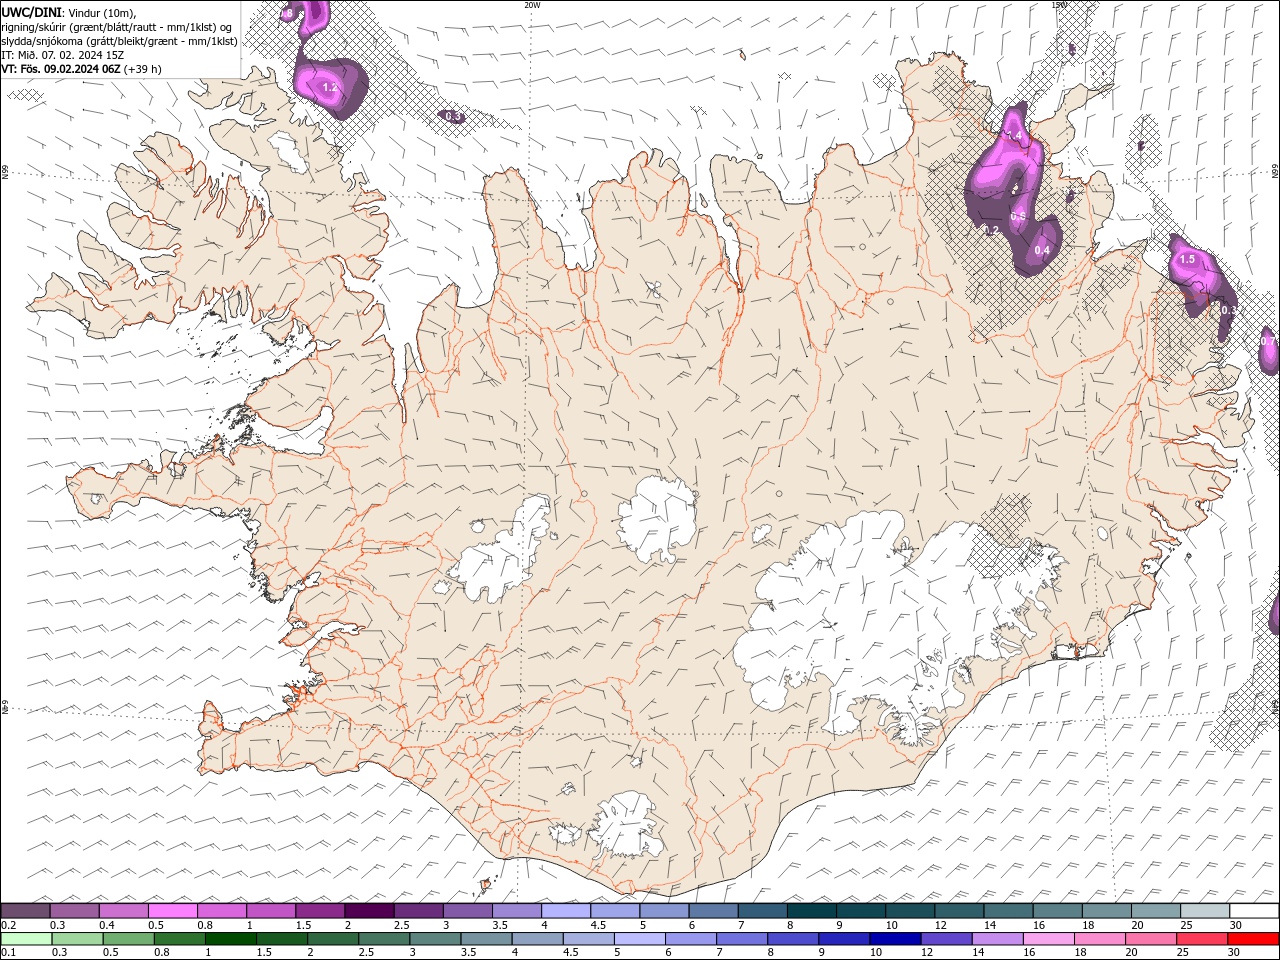
Task: Click the '0.2' label under the top scale
Action: click(x=9, y=925)
